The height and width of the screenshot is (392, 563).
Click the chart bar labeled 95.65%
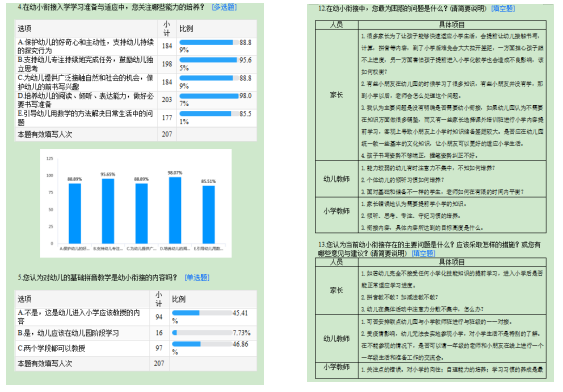[x=108, y=211]
